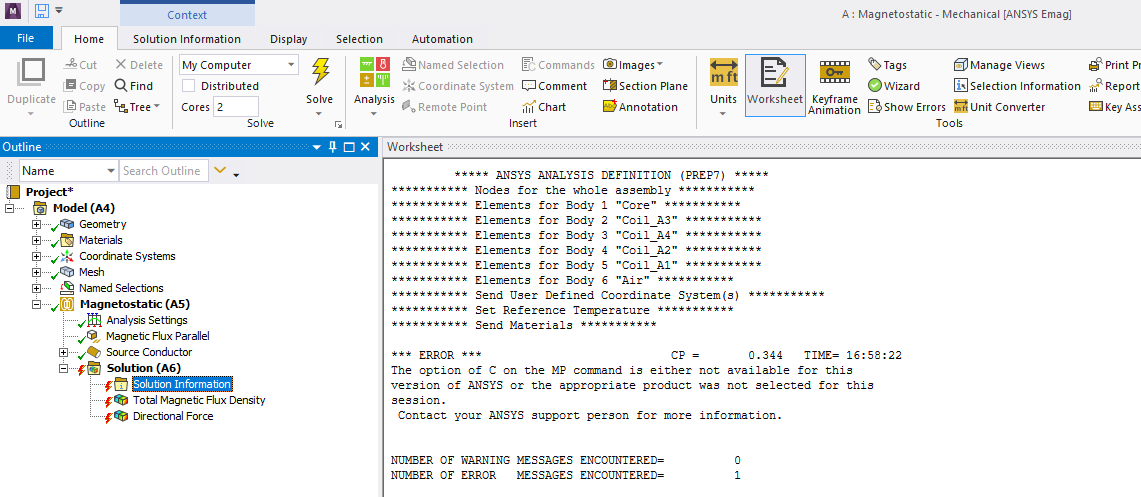Select the Project root node

point(49,192)
